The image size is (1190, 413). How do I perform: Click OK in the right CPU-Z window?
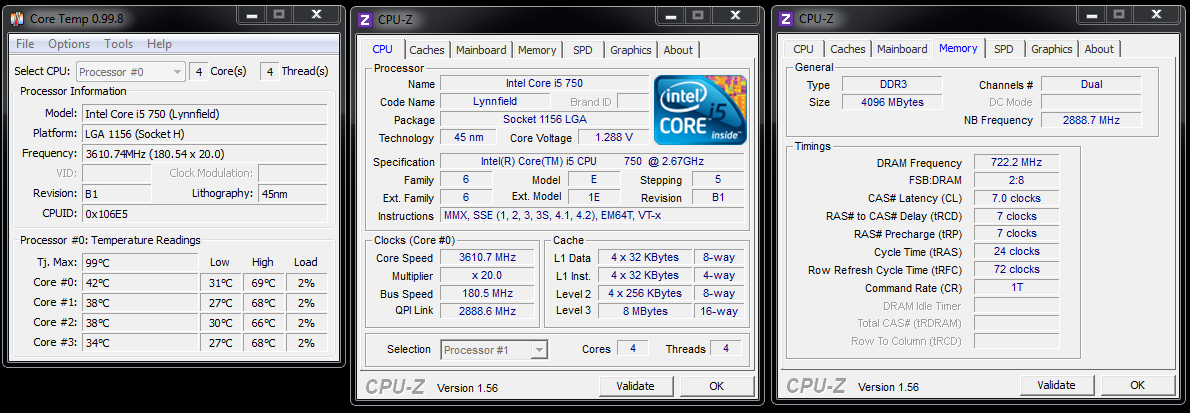coord(1137,385)
